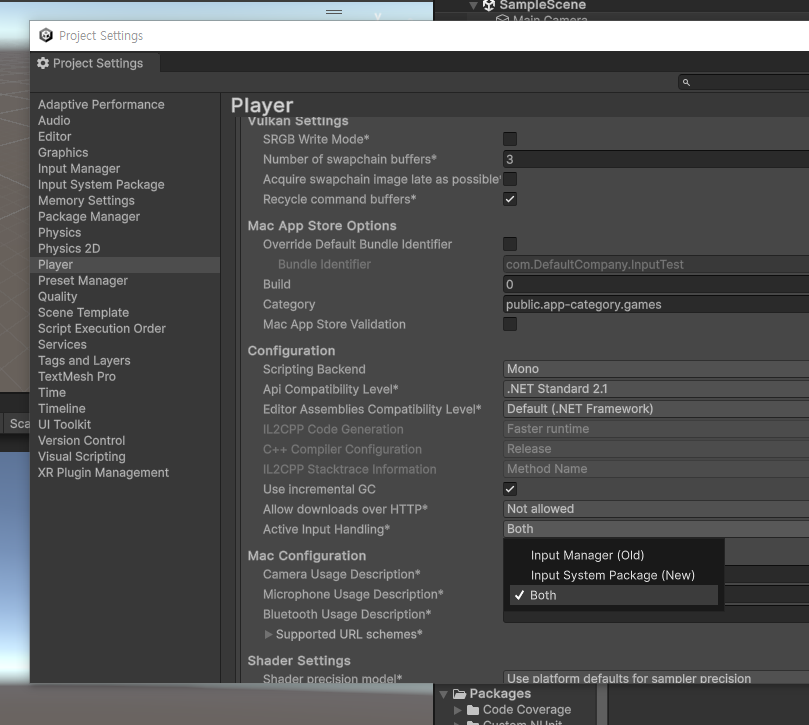809x725 pixels.
Task: Collapse the SampleScene hierarchy arrow
Action: pos(473,6)
